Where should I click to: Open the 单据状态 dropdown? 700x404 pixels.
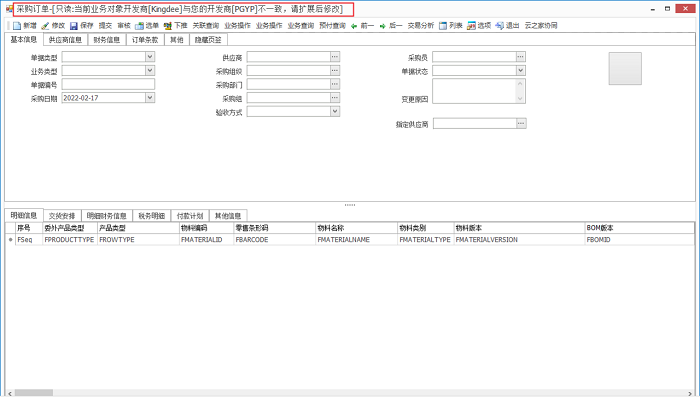(x=521, y=71)
